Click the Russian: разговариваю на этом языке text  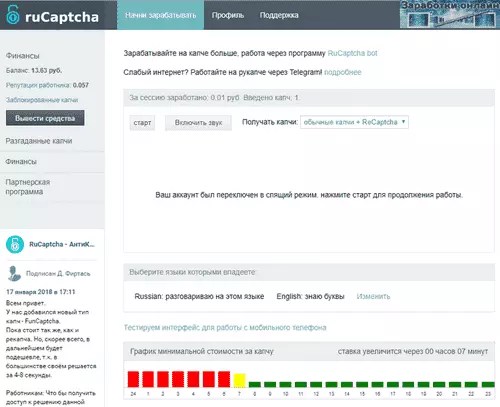199,296
